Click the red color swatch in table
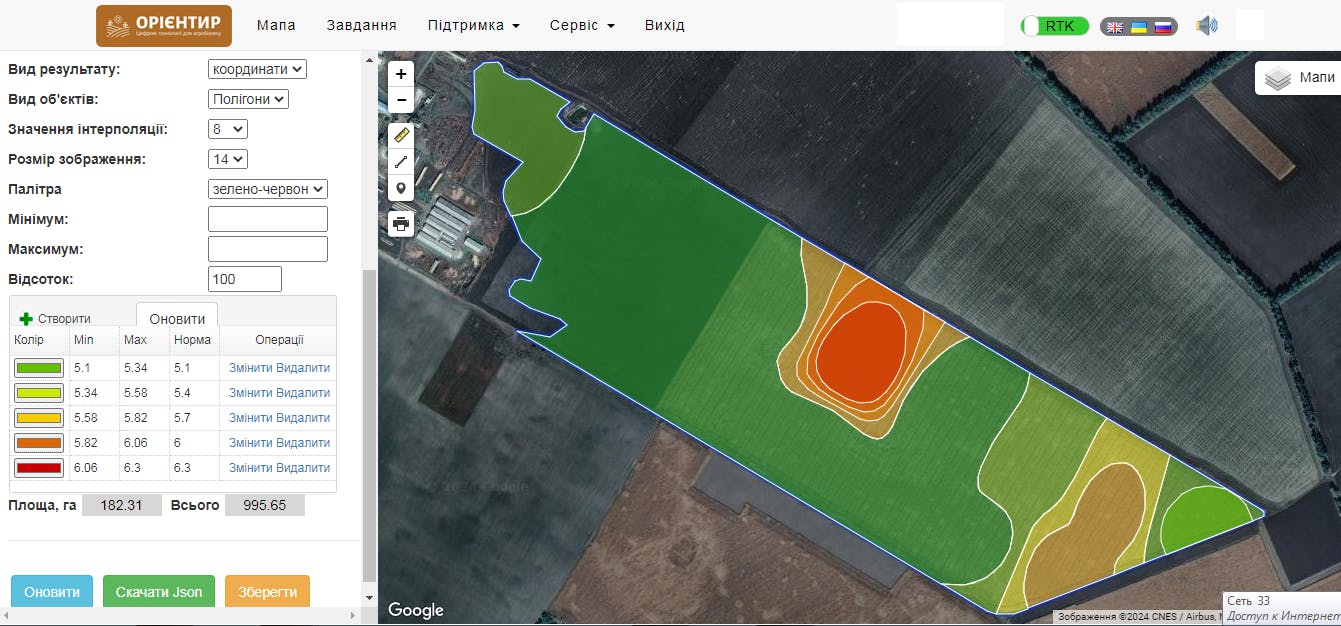This screenshot has height=626, width=1341. tap(39, 468)
